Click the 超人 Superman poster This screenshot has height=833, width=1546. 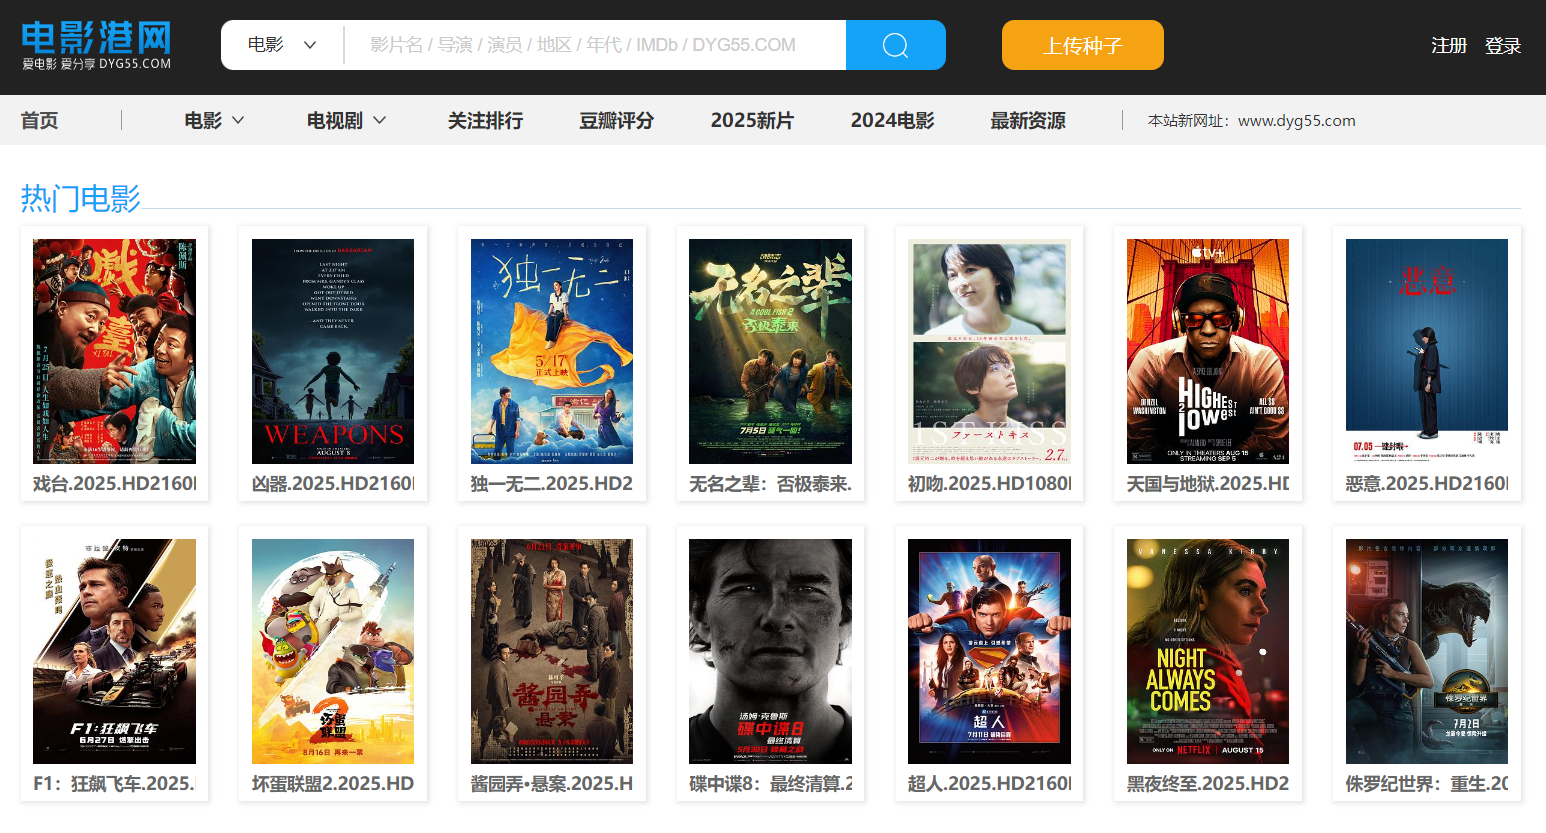click(x=989, y=651)
